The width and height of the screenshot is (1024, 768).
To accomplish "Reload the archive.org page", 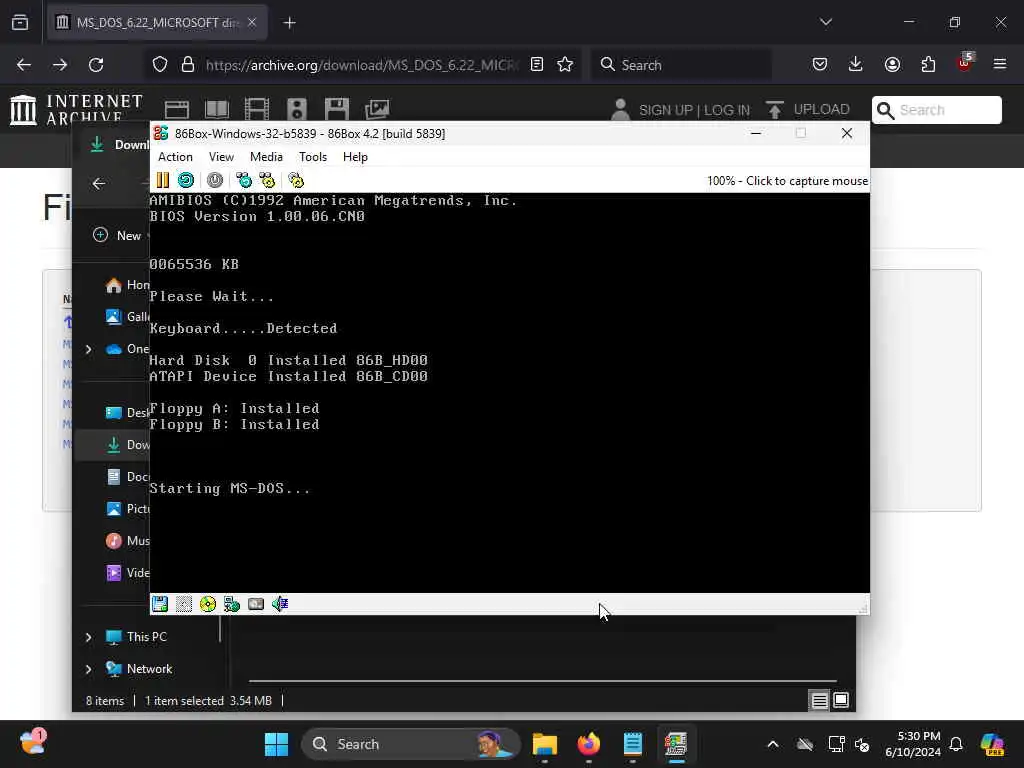I will point(96,65).
